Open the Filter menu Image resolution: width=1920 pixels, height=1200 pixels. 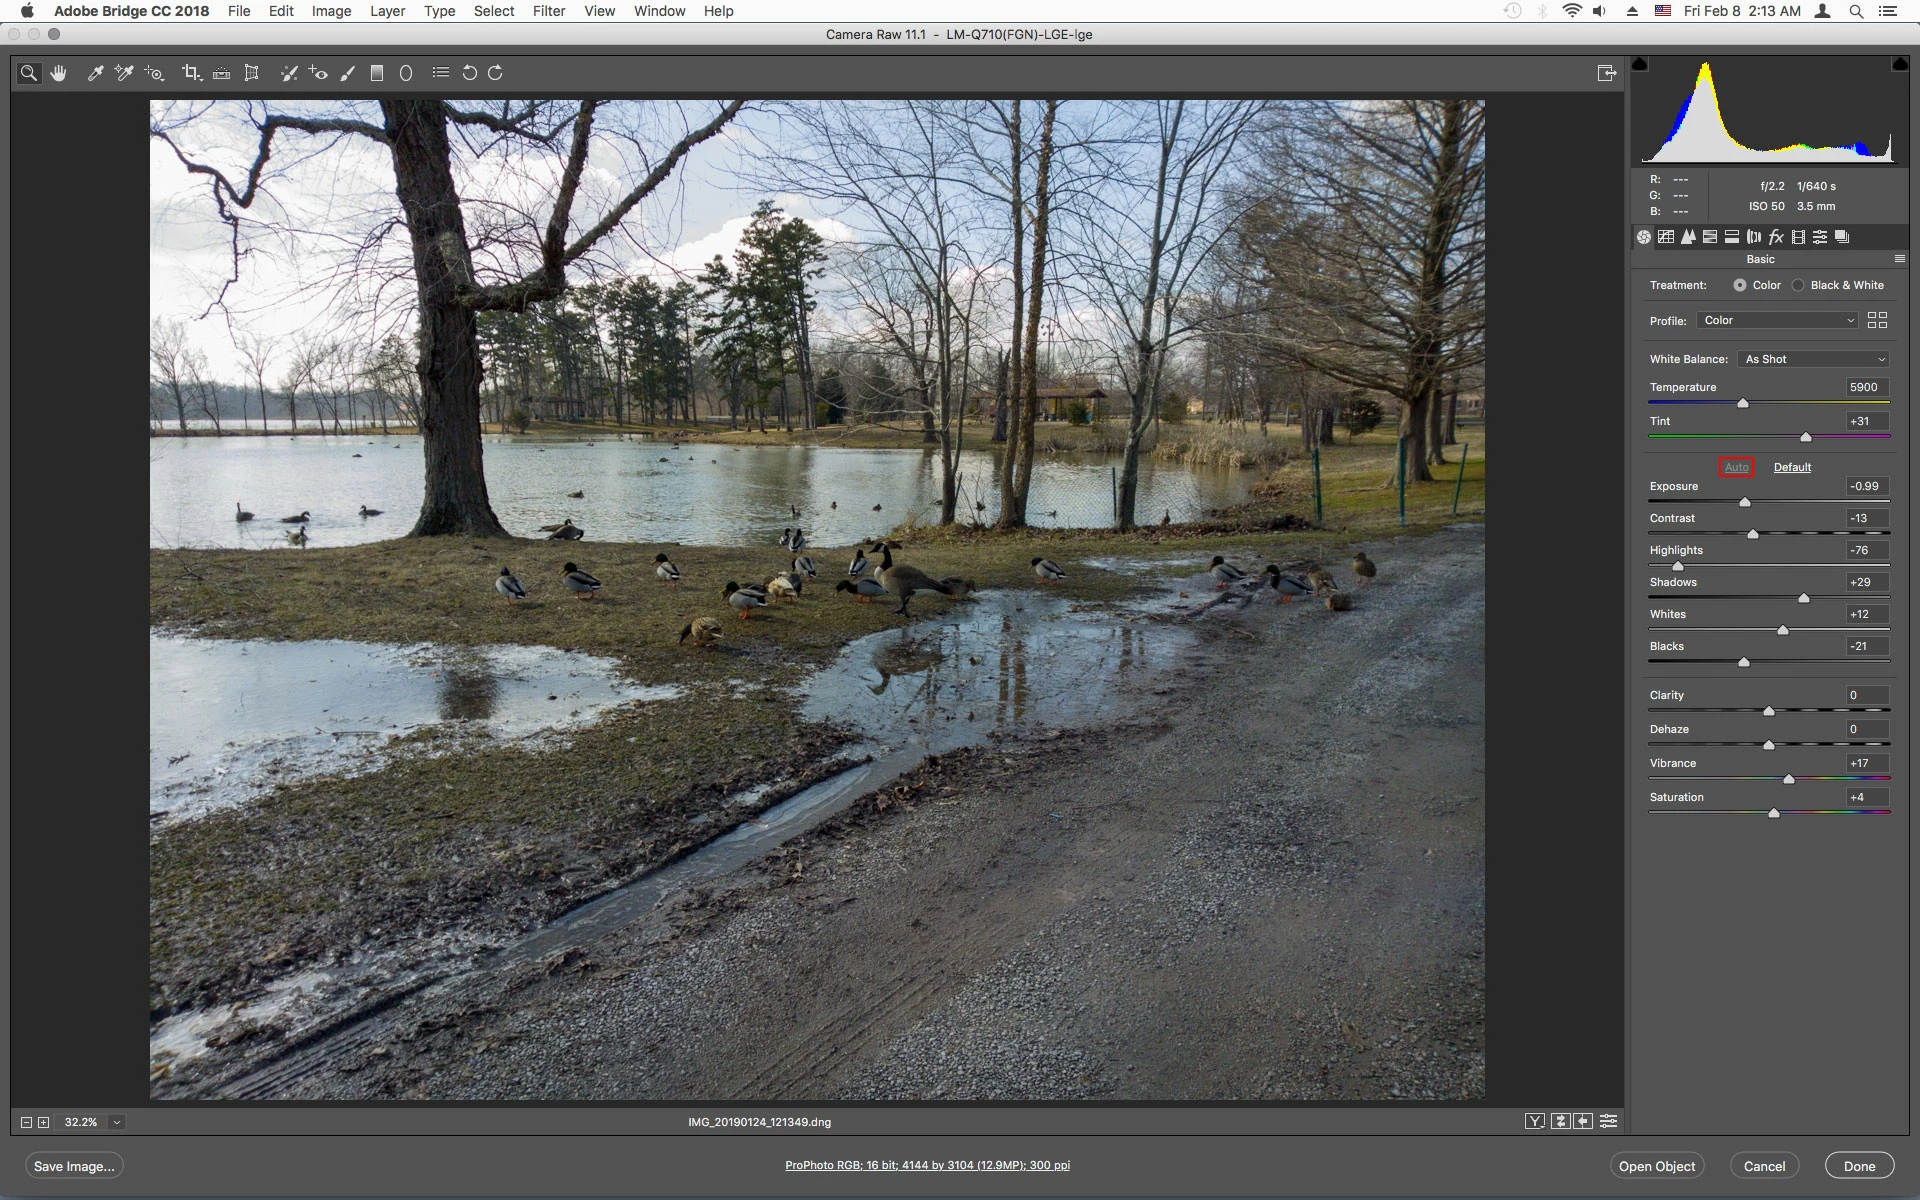point(548,11)
